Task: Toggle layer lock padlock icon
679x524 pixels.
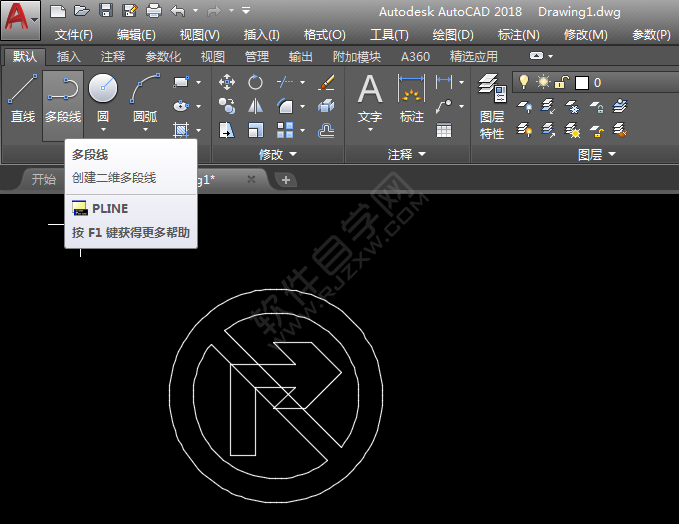Action: pyautogui.click(x=562, y=82)
